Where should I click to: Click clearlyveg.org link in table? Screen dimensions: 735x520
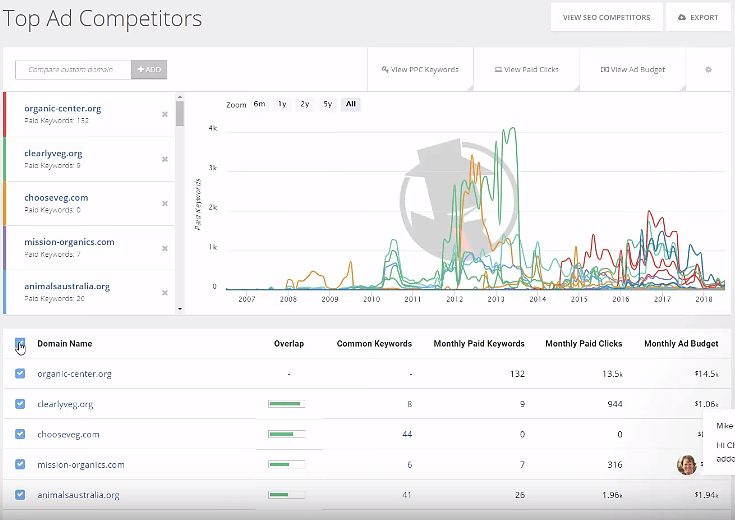[65, 404]
